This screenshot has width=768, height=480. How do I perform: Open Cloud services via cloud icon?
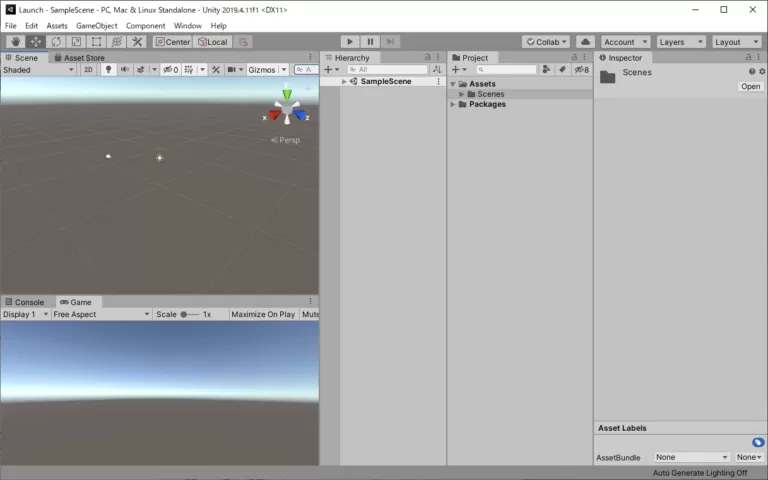pos(586,42)
